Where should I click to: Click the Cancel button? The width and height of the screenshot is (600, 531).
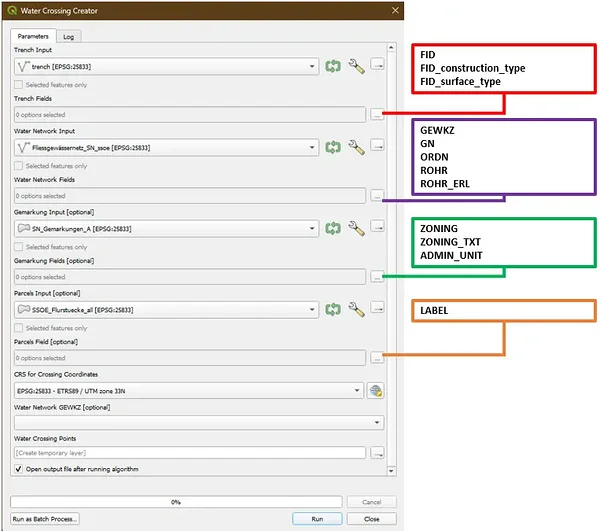pos(372,502)
